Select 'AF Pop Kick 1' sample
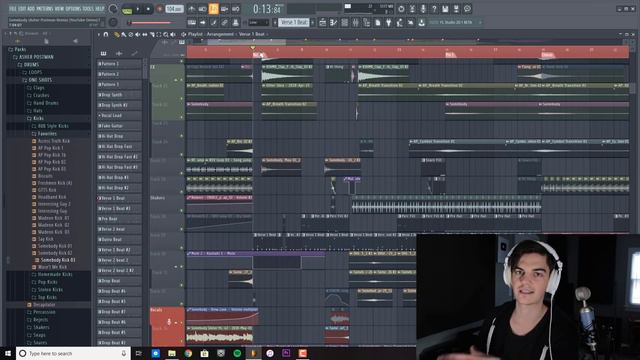Screen dimensions: 640x360 pos(48,148)
